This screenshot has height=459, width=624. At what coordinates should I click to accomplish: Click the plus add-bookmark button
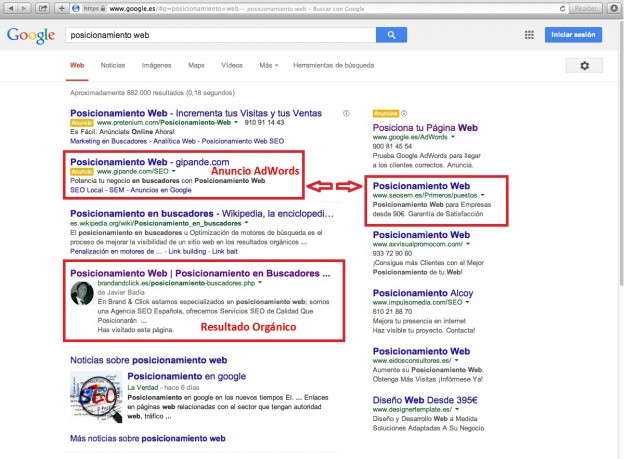61,8
